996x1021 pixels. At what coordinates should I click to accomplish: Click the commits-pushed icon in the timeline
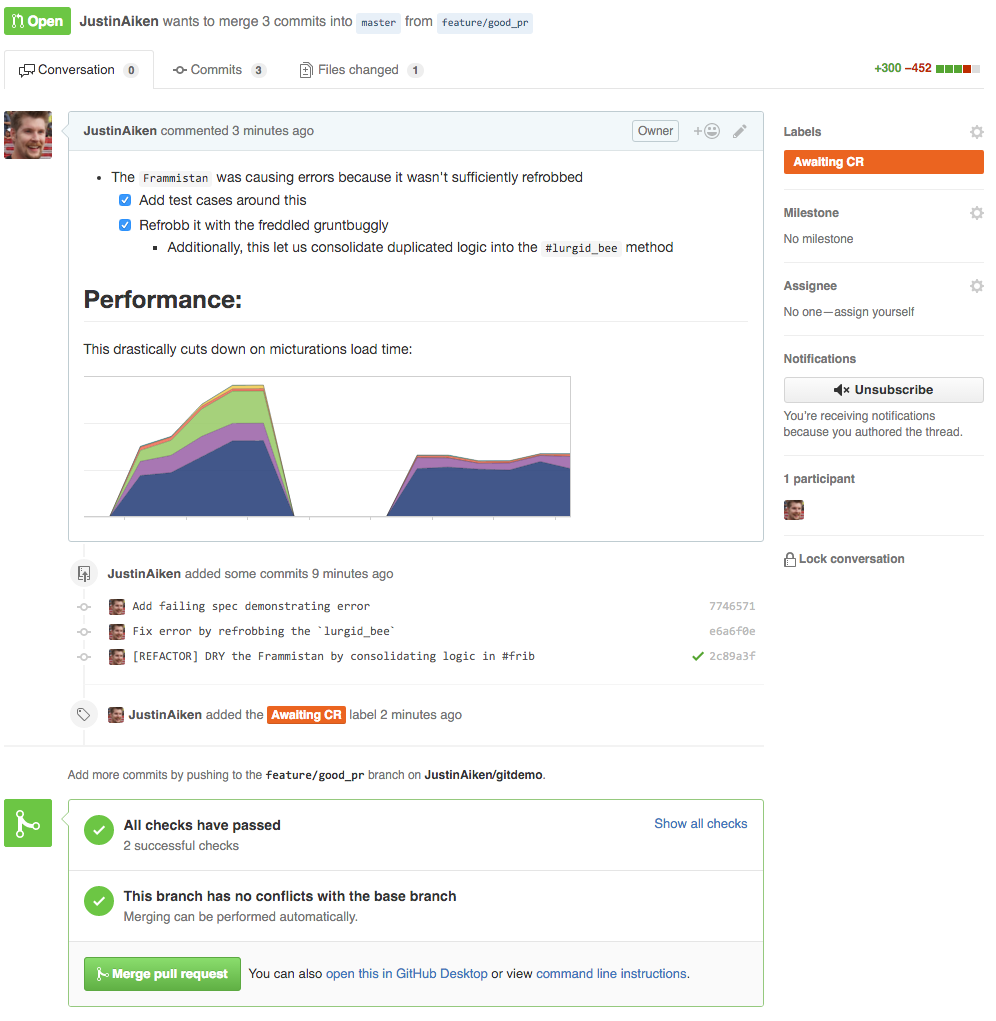tap(83, 574)
